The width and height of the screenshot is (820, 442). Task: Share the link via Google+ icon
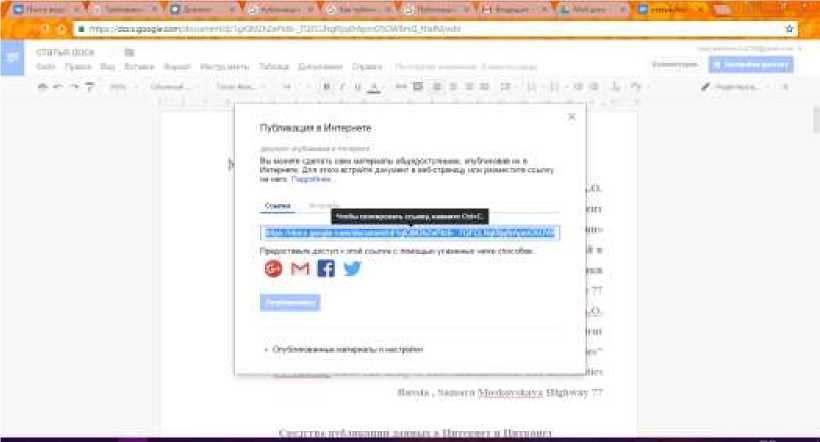click(273, 269)
